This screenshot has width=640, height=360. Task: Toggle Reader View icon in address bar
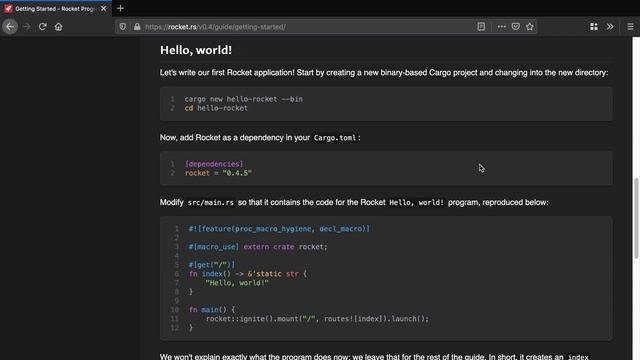[x=481, y=27]
